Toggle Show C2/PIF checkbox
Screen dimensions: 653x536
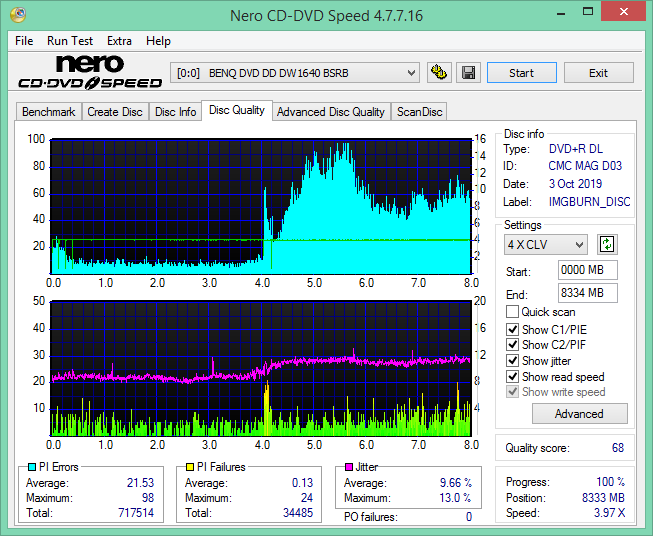coord(512,345)
